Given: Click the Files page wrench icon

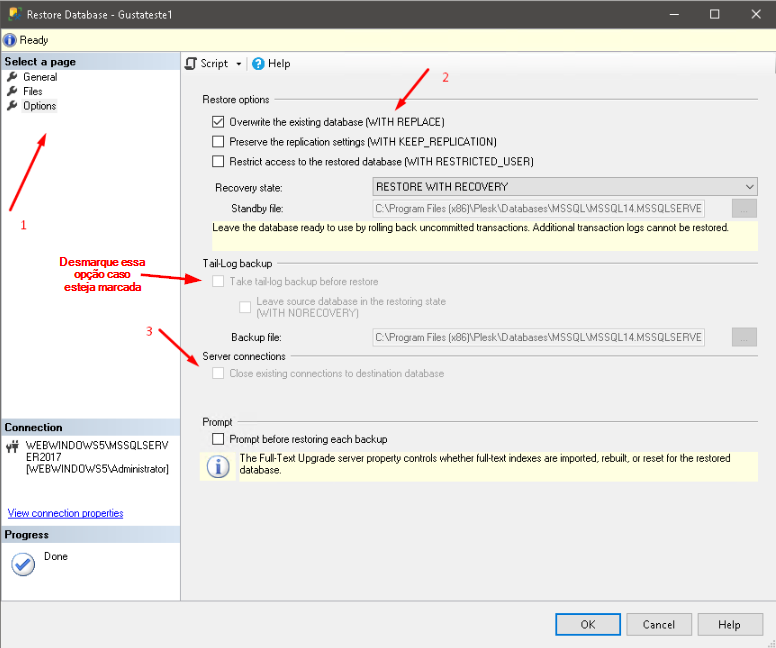Looking at the screenshot, I should tap(12, 91).
